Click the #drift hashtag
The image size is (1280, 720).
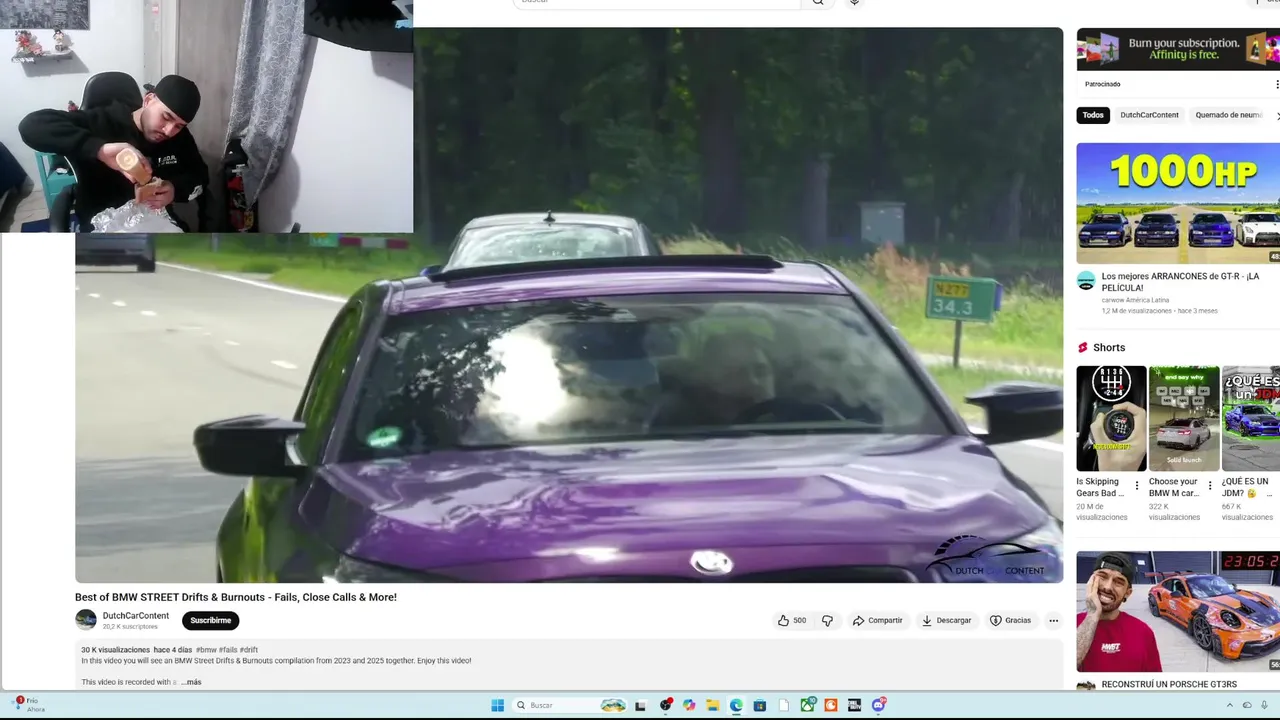pos(249,650)
